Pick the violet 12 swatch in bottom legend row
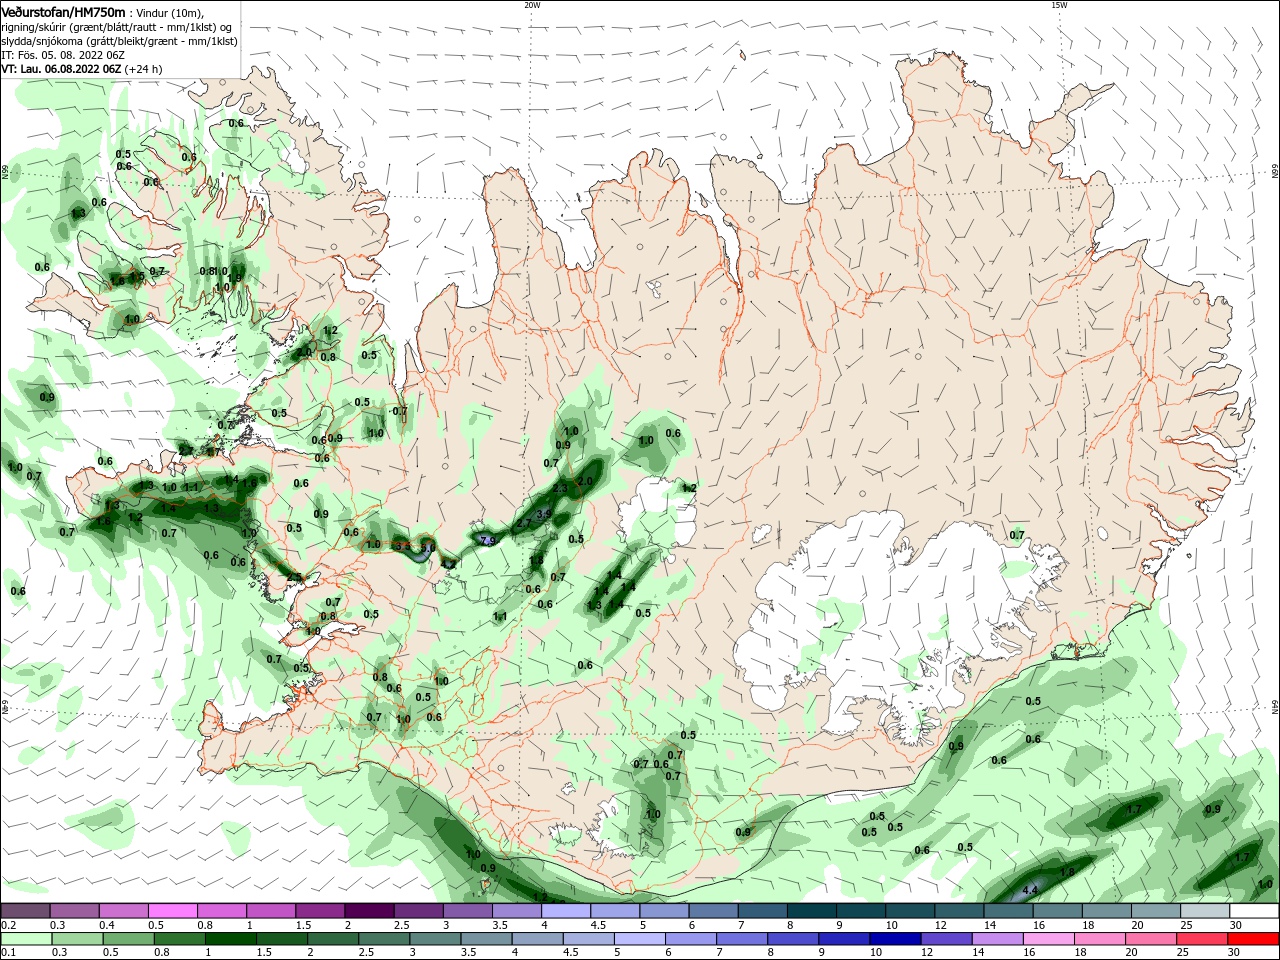Image resolution: width=1280 pixels, height=960 pixels. pyautogui.click(x=946, y=939)
